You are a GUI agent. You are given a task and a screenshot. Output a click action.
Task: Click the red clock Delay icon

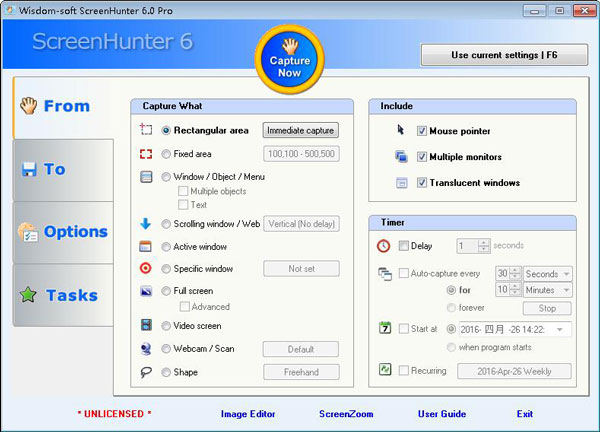coord(383,246)
